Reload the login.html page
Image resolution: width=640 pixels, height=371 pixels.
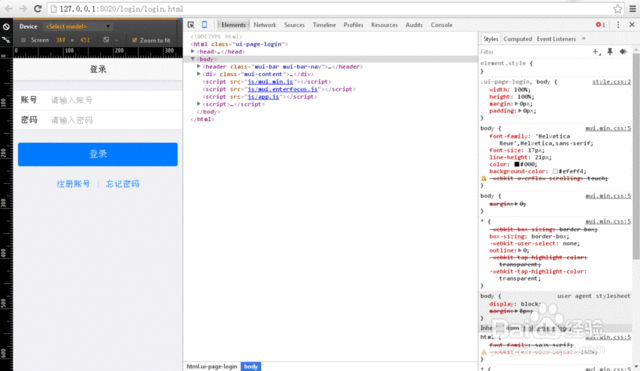click(38, 9)
